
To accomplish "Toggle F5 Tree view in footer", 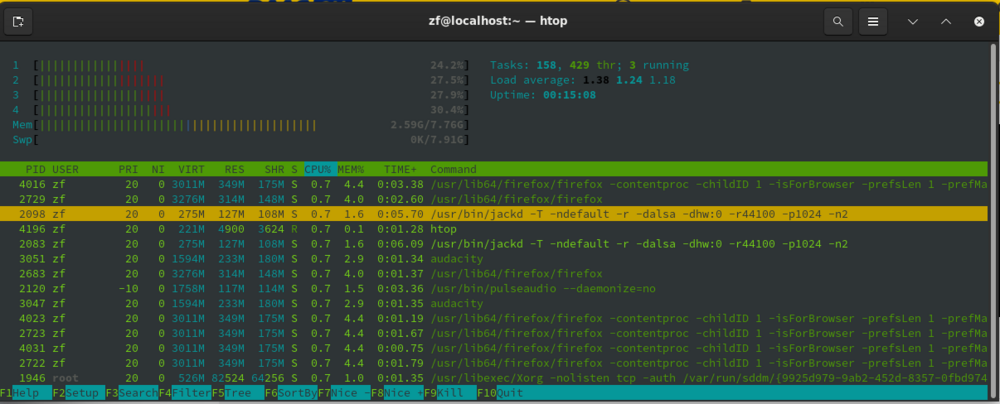I will (238, 393).
